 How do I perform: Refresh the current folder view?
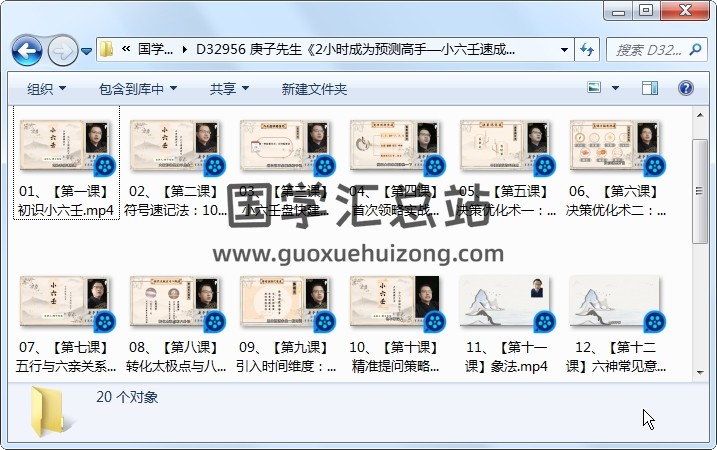coord(587,49)
